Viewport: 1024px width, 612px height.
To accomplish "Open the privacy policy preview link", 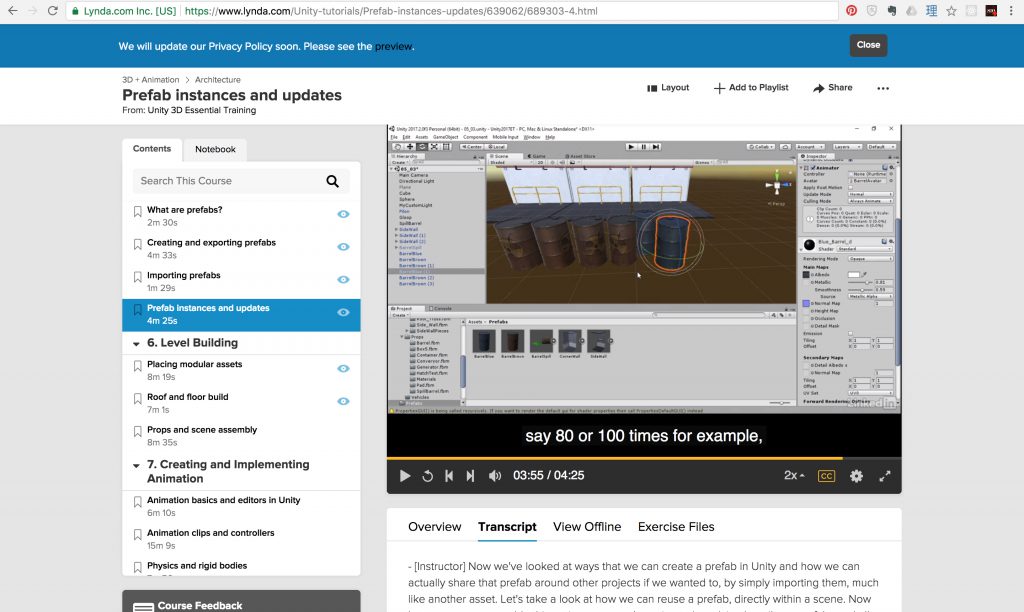I will coord(393,46).
